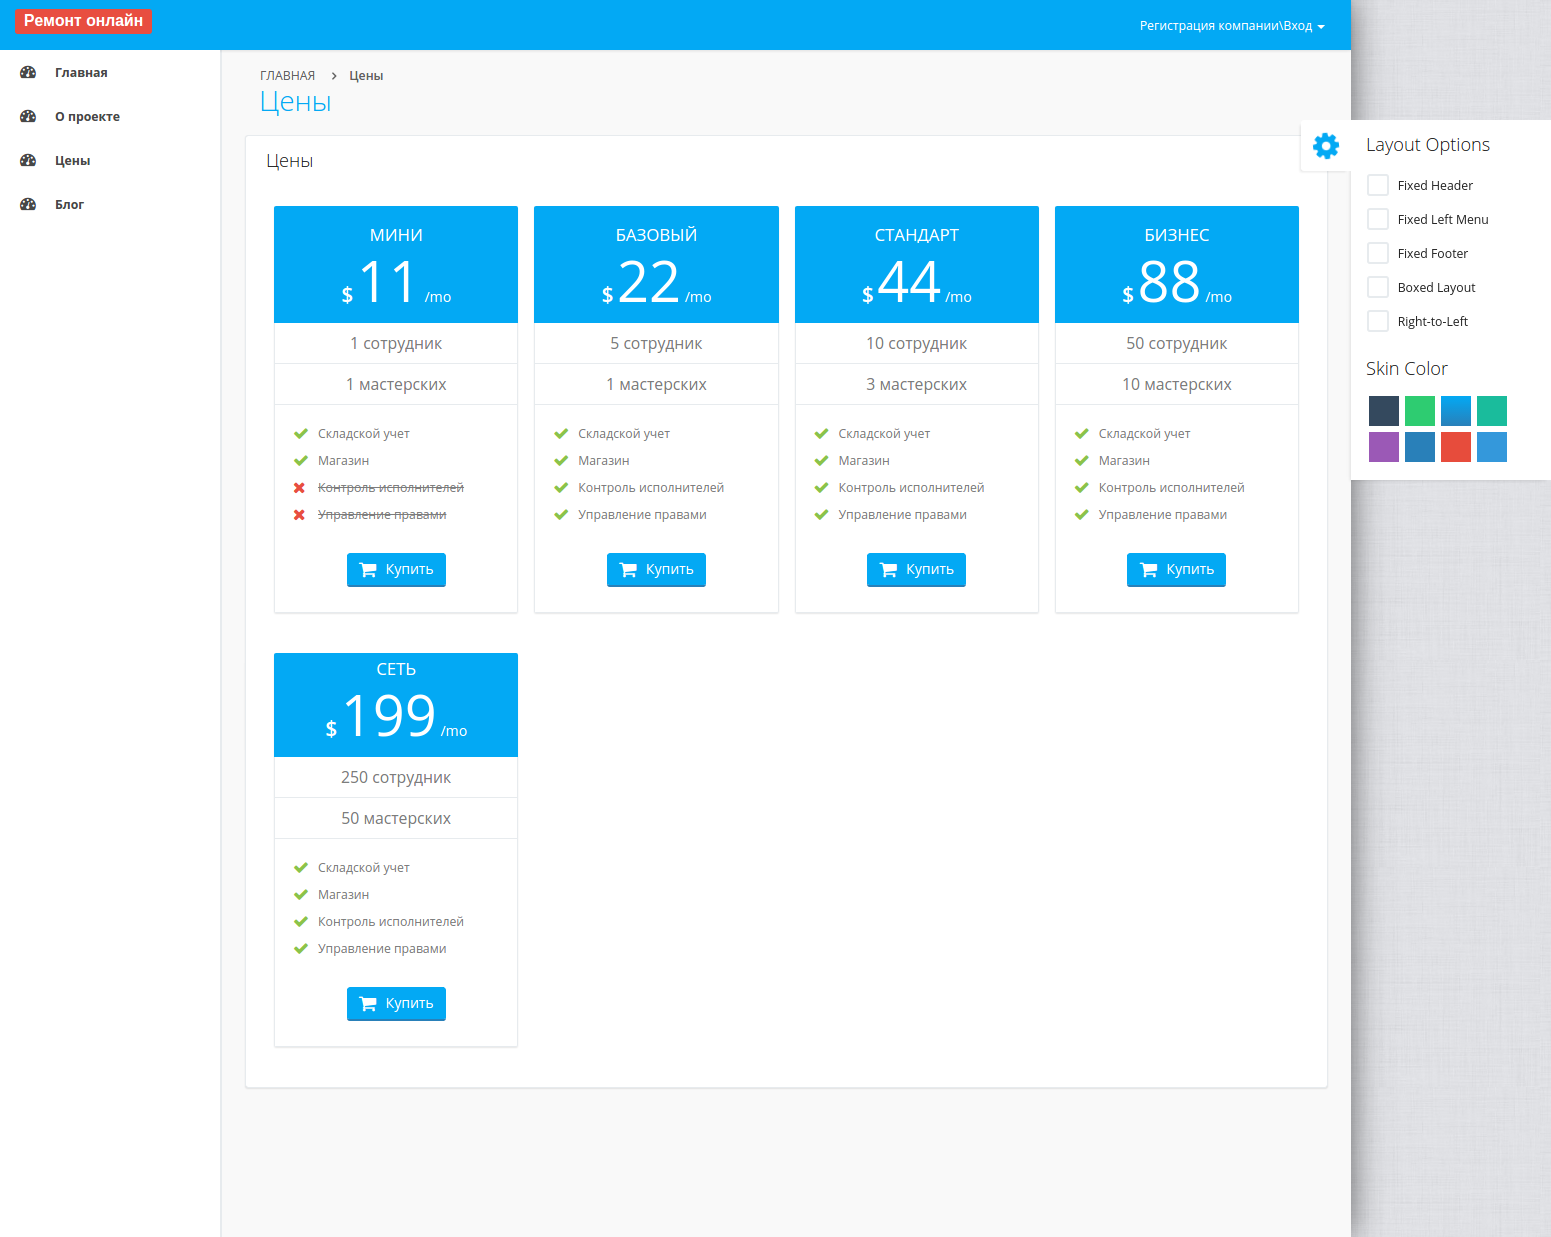This screenshot has width=1551, height=1237.
Task: Click the cart icon in БАЗОВЫЙ plan button
Action: click(628, 570)
